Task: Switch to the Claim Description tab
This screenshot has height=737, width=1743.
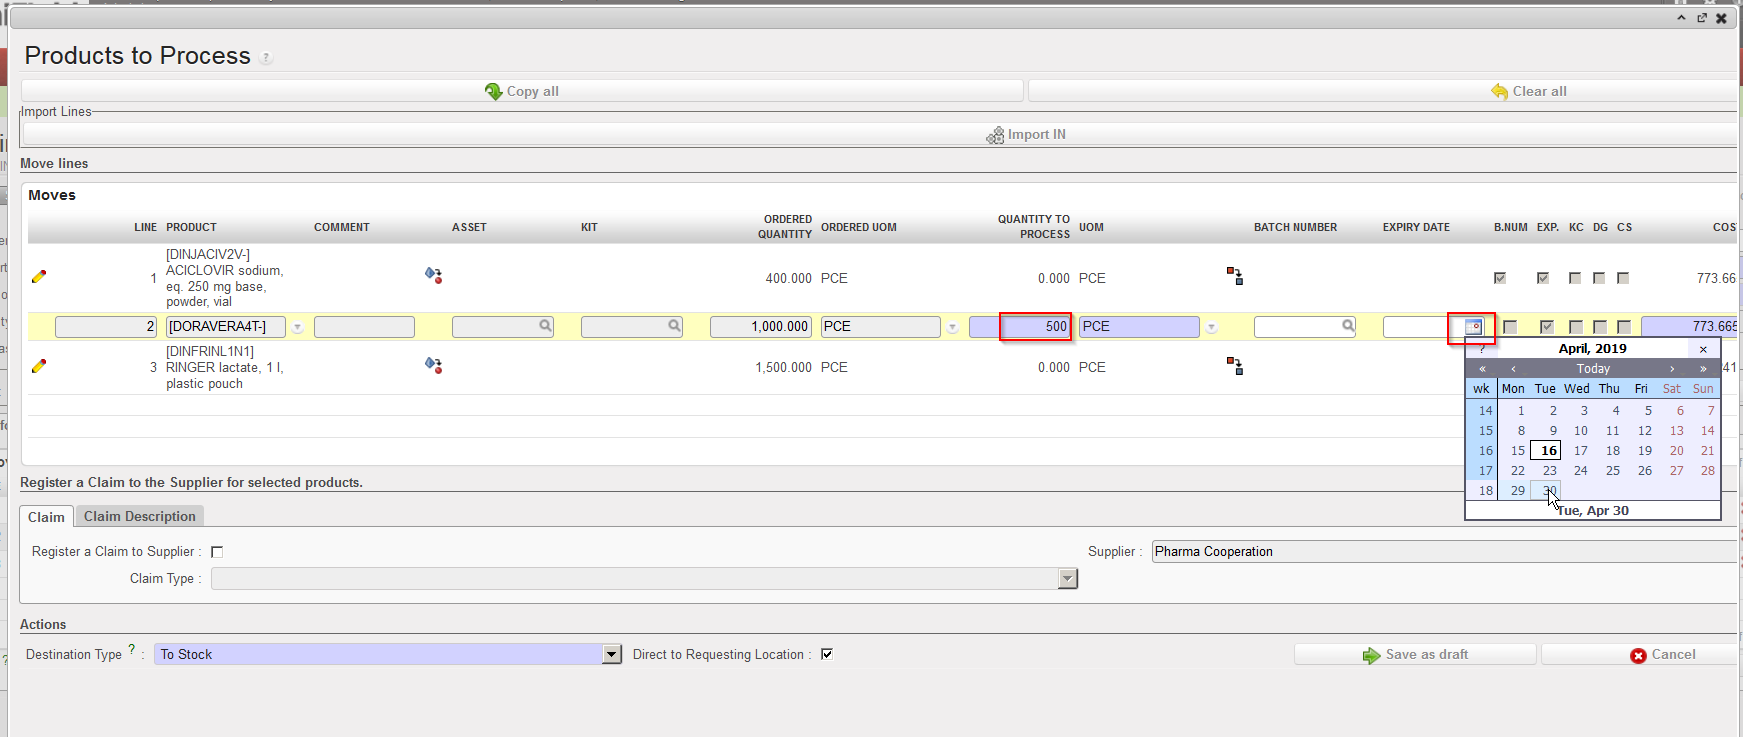Action: point(139,516)
